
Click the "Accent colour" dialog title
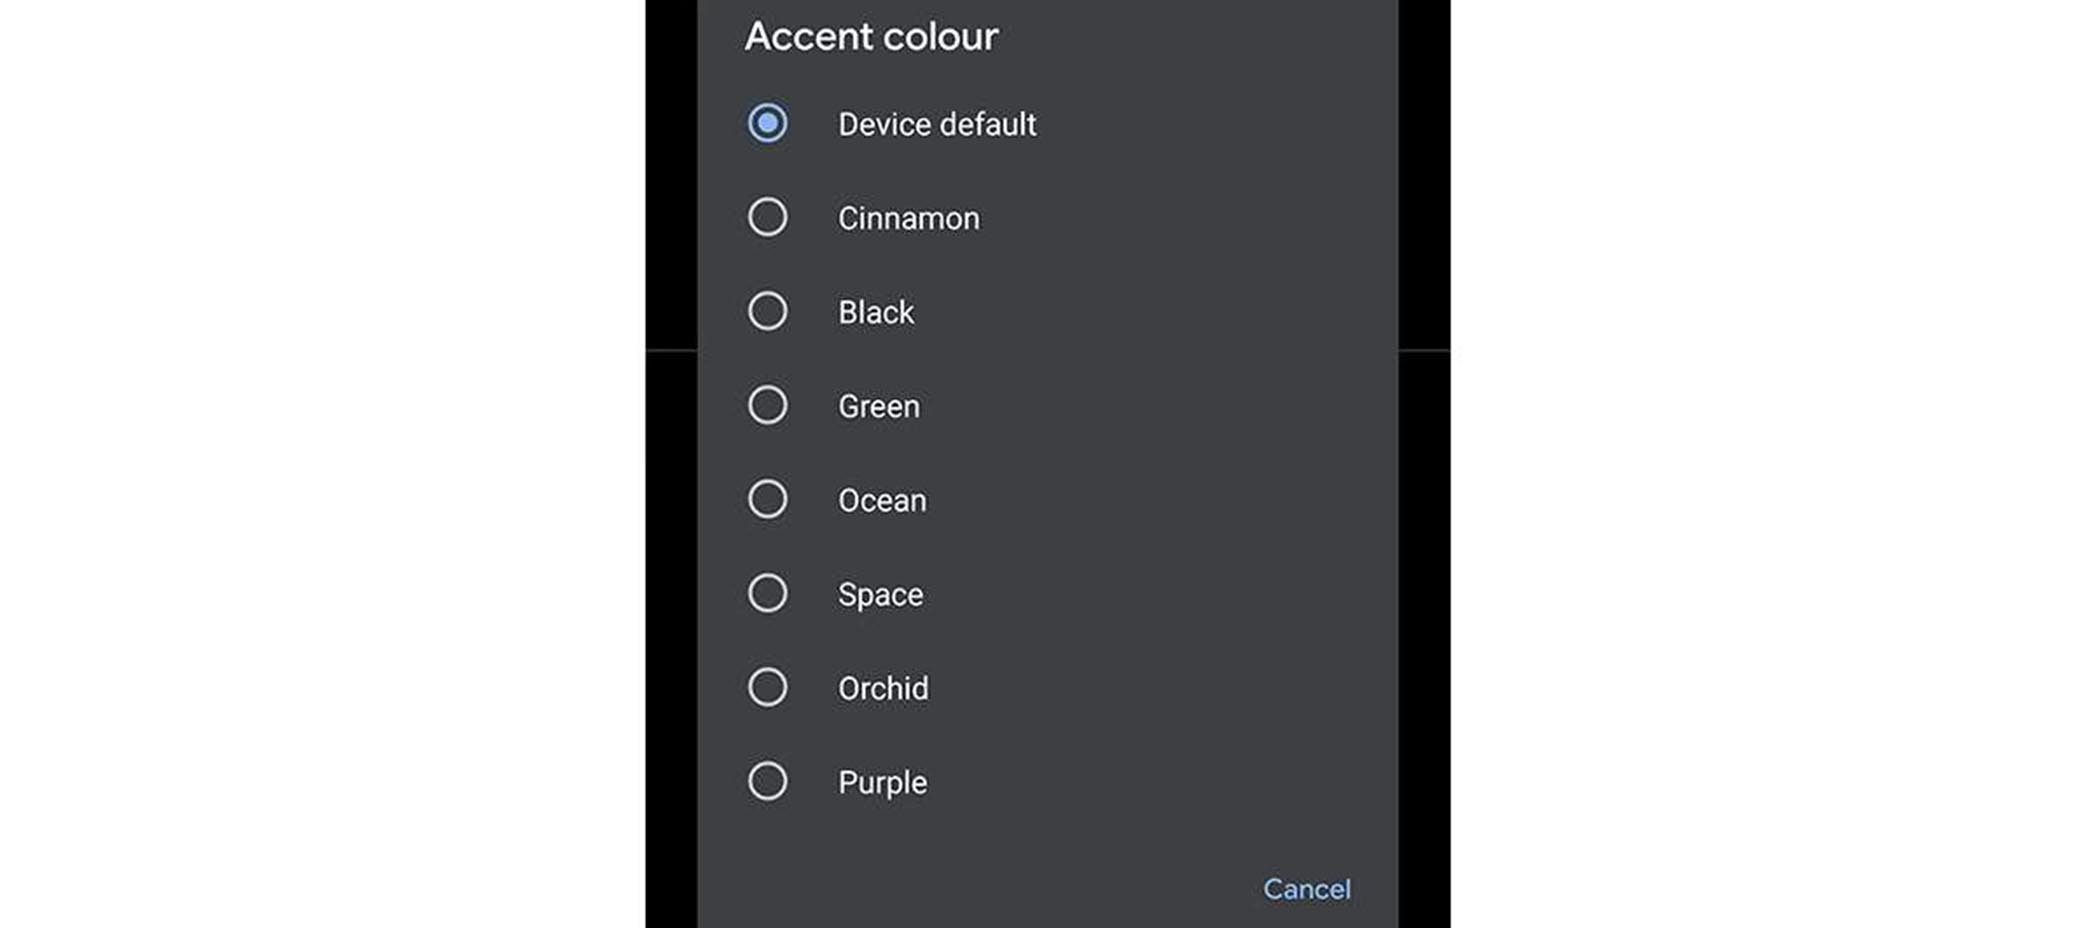click(x=871, y=37)
